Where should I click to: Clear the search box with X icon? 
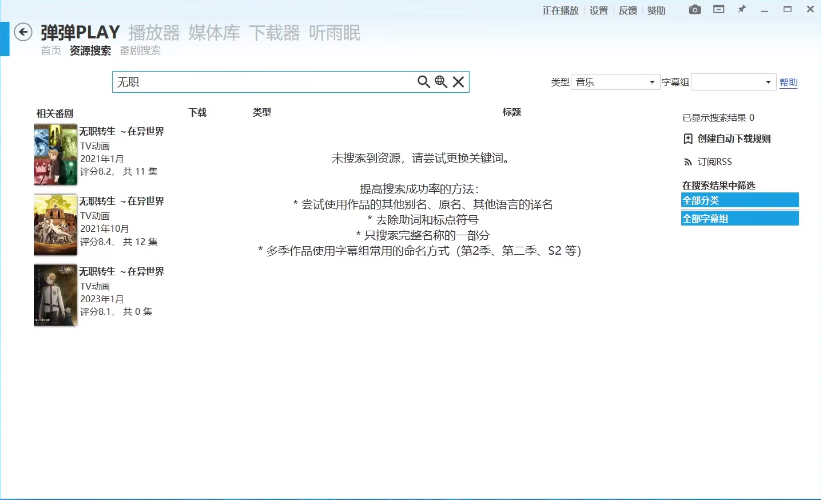pyautogui.click(x=458, y=82)
